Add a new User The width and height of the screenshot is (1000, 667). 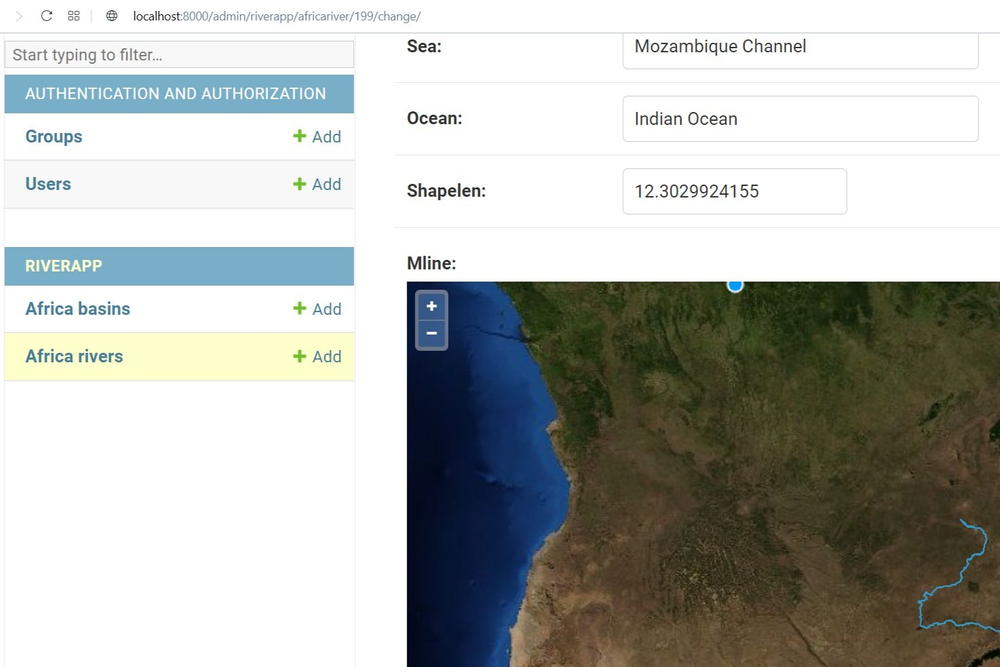point(317,184)
